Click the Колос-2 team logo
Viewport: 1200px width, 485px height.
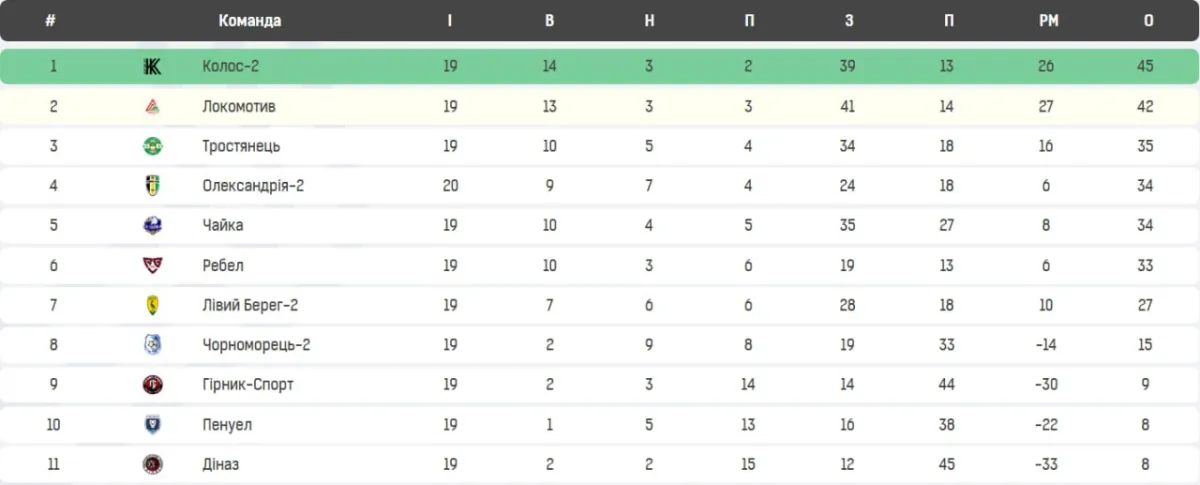(152, 67)
